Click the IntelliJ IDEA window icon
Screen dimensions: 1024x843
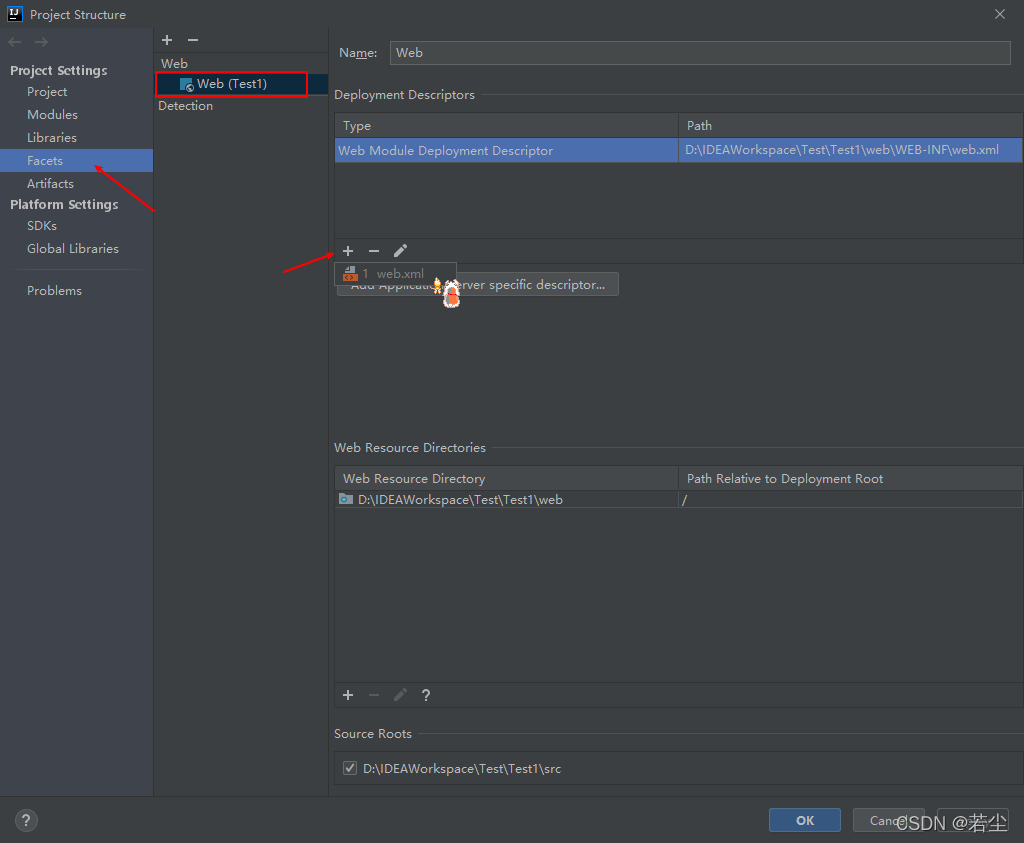14,14
